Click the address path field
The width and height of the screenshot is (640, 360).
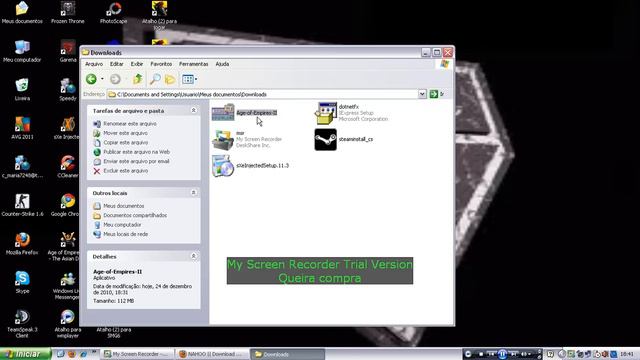[263, 94]
